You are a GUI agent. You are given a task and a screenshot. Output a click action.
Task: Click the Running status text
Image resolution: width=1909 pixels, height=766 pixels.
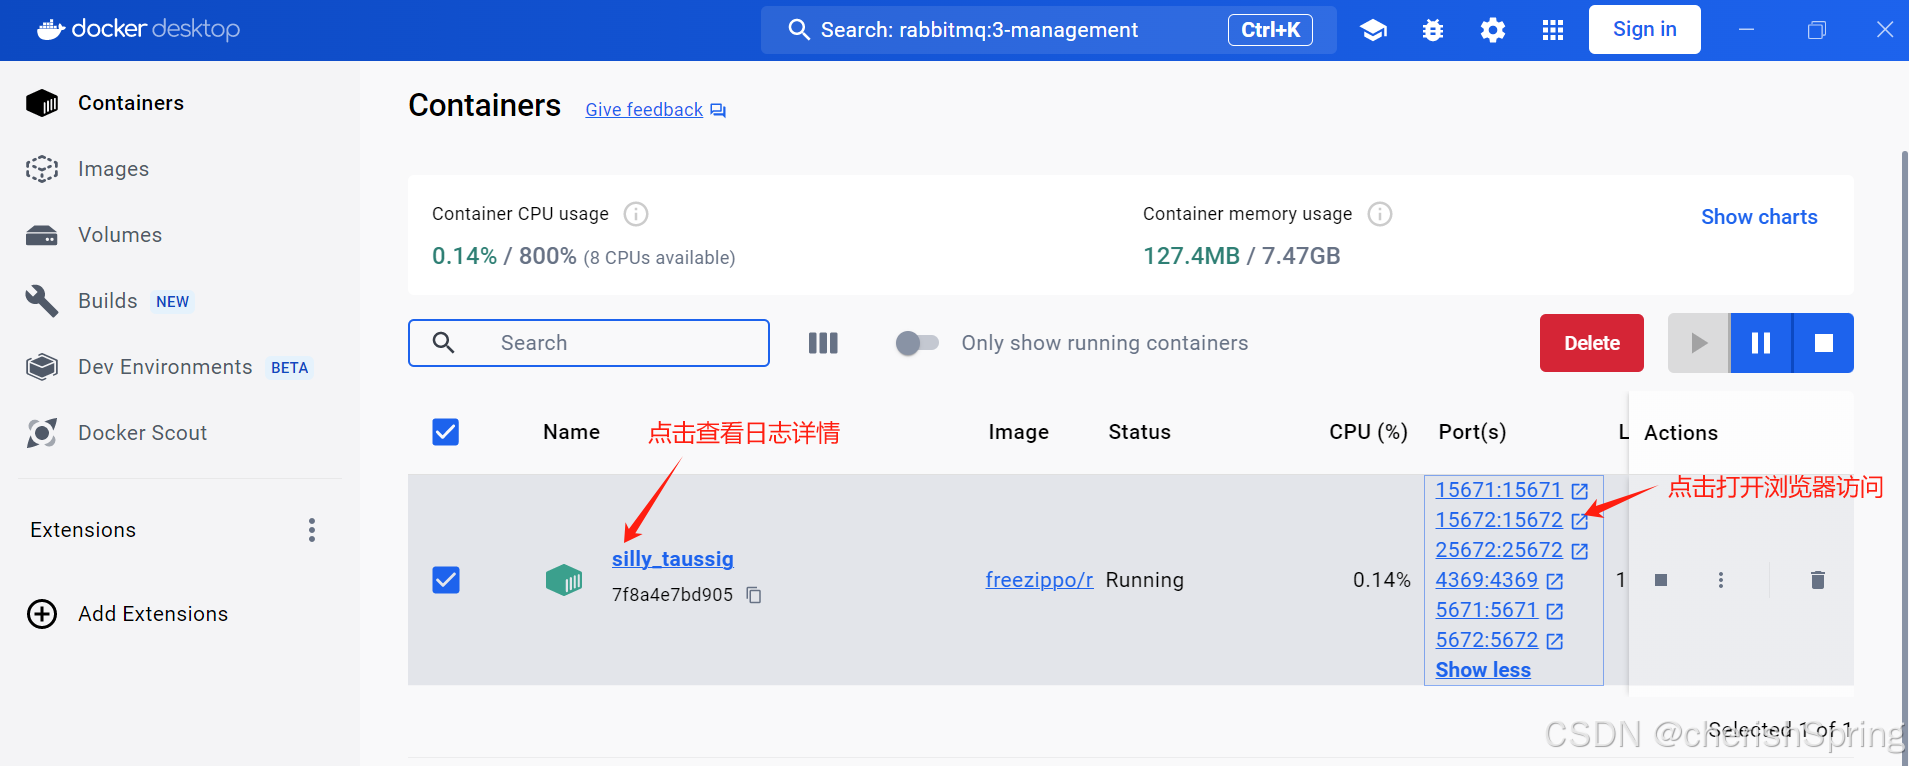(x=1144, y=580)
